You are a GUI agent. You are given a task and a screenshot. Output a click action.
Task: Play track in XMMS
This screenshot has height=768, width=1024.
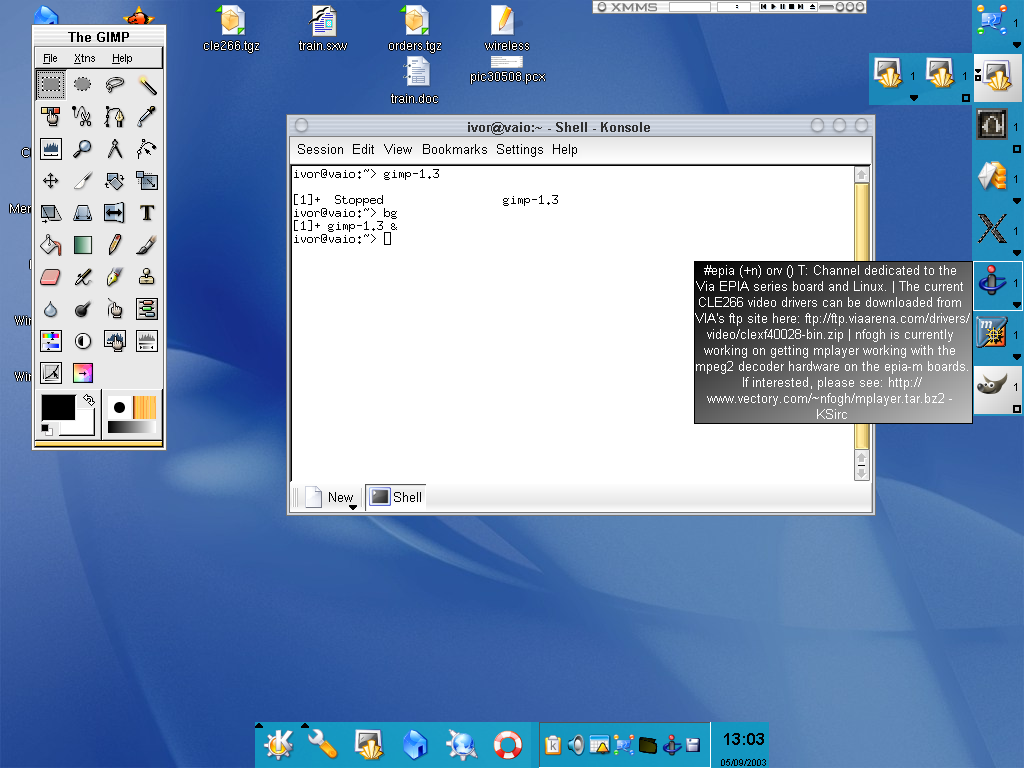coord(773,7)
